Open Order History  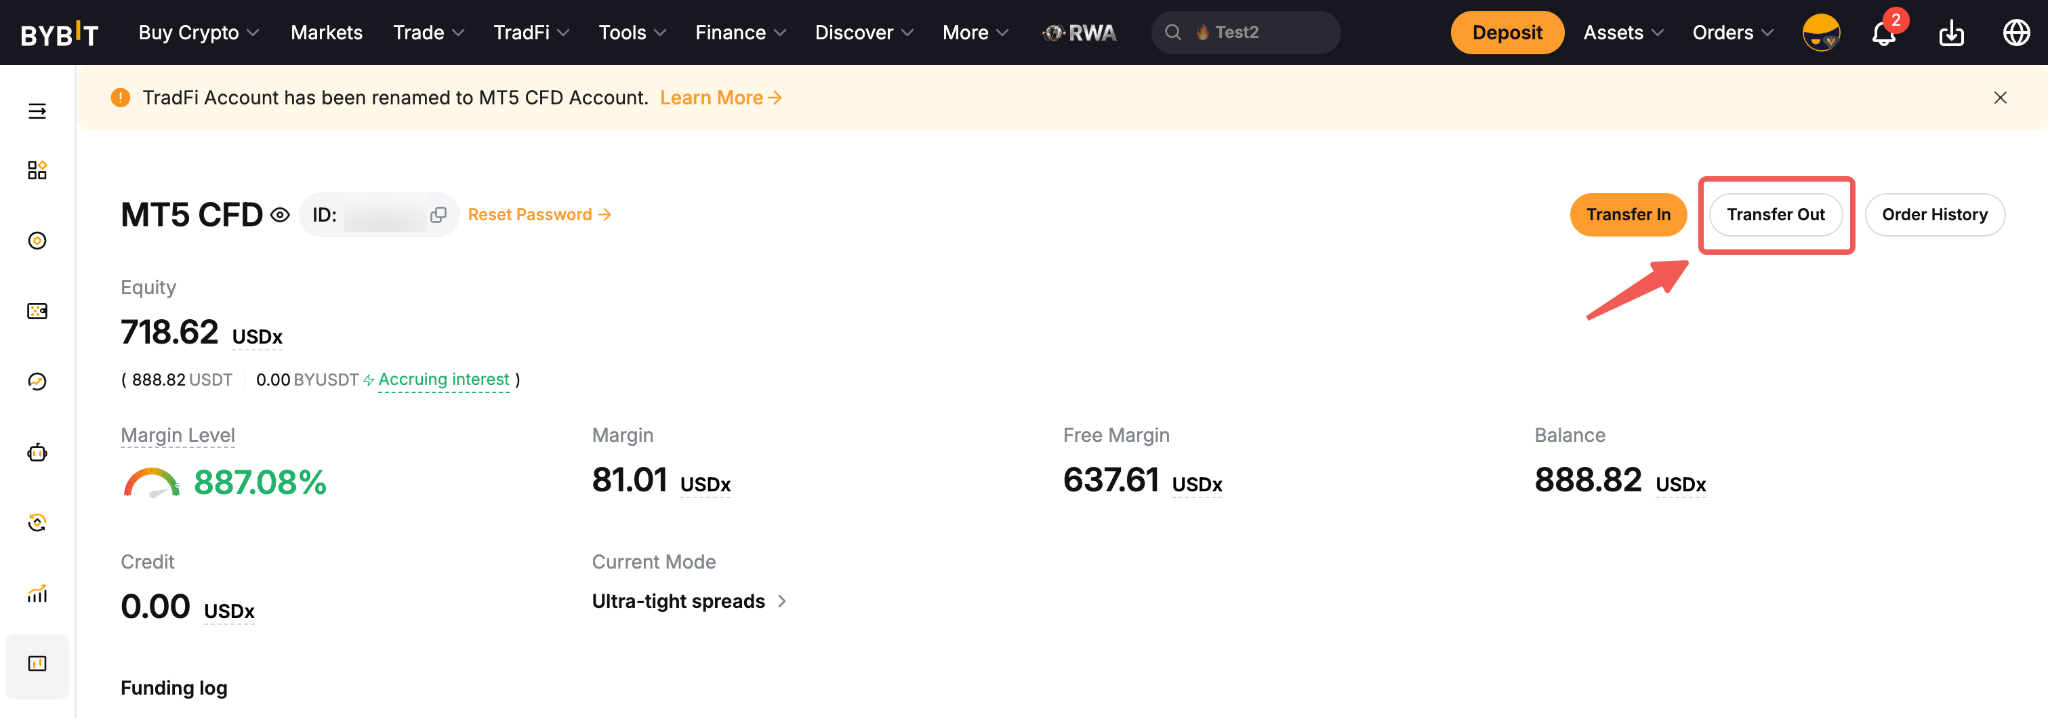[x=1934, y=215]
